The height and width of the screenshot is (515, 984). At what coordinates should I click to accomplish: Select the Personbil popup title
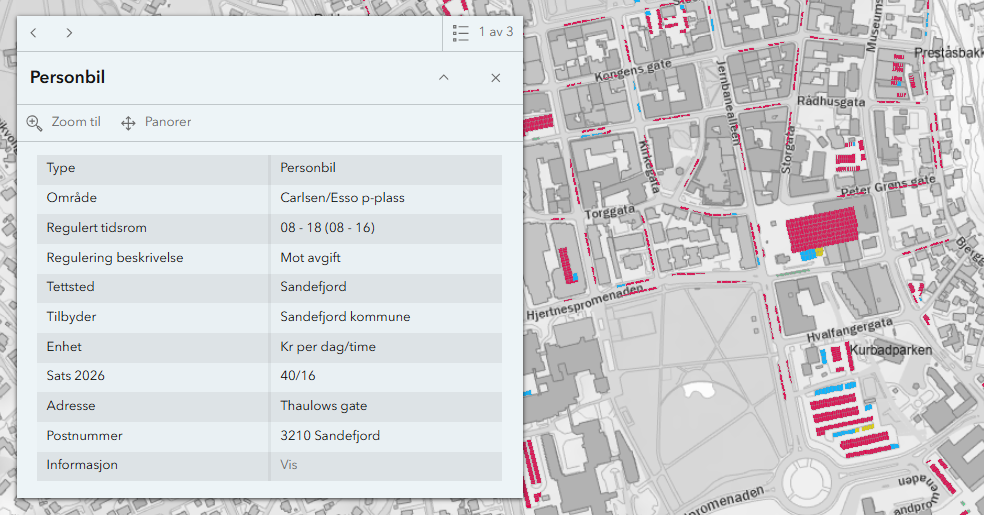[x=67, y=78]
